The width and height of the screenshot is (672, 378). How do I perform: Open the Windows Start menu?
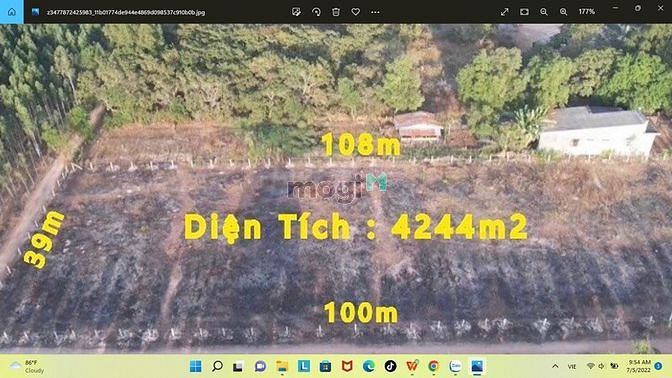click(195, 366)
